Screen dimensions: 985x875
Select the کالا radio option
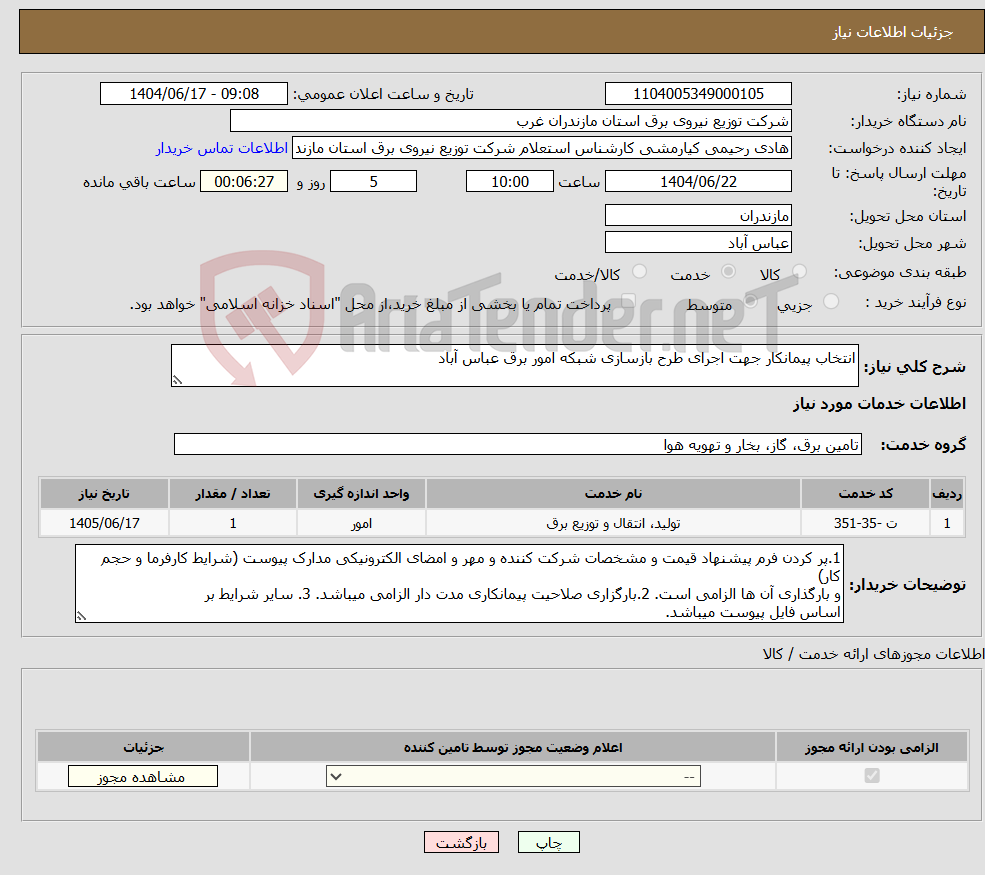coord(798,270)
